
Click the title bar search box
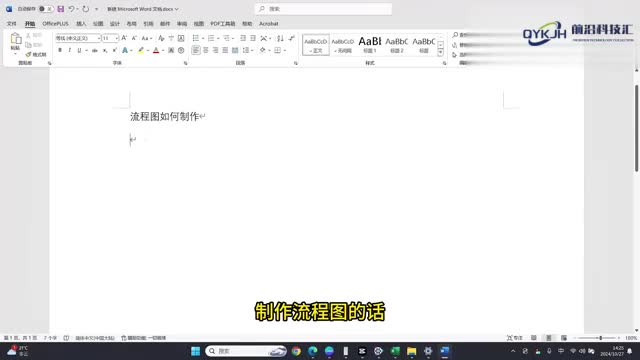point(323,9)
